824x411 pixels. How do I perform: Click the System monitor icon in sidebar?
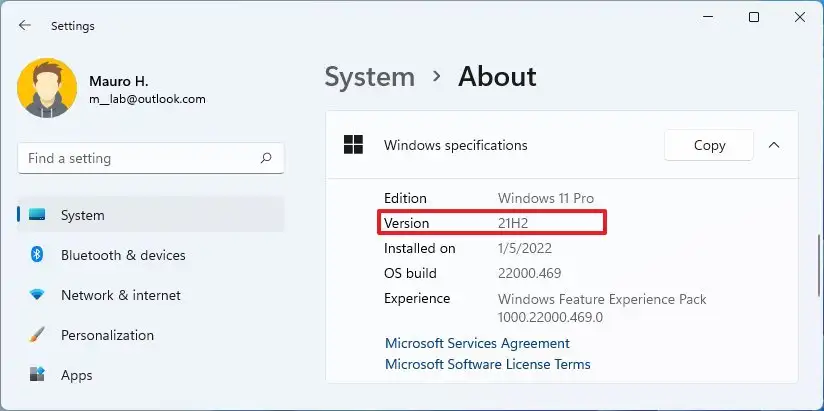click(x=37, y=214)
